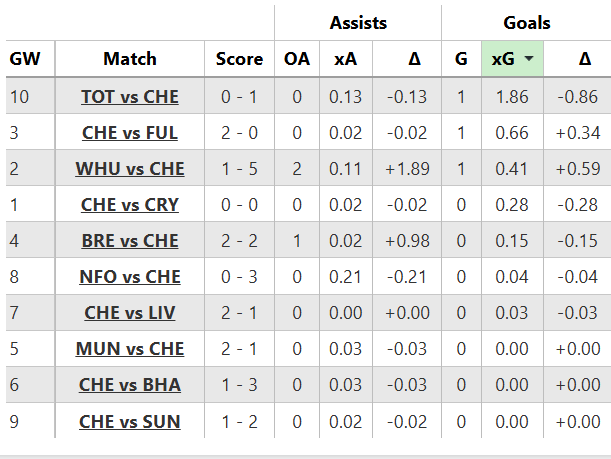This screenshot has height=459, width=611.
Task: Open NFO vs CHE match link
Action: [x=130, y=277]
